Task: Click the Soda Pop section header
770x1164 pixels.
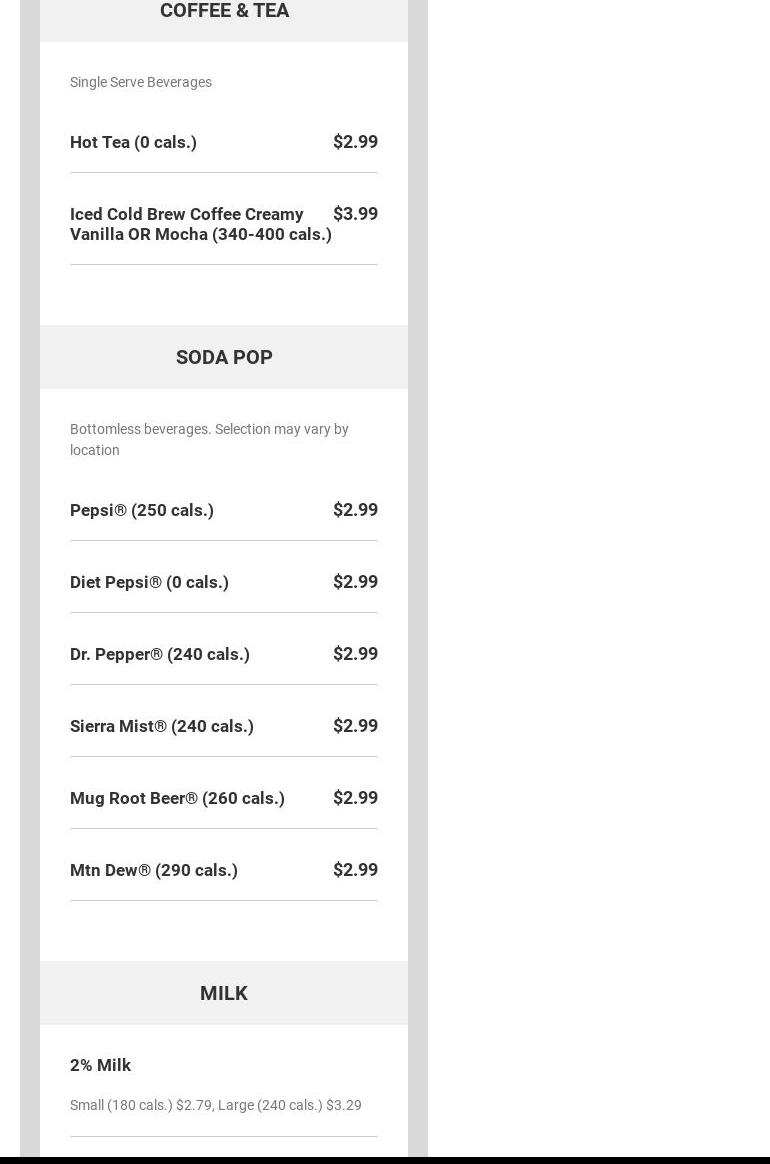Action: 224,357
